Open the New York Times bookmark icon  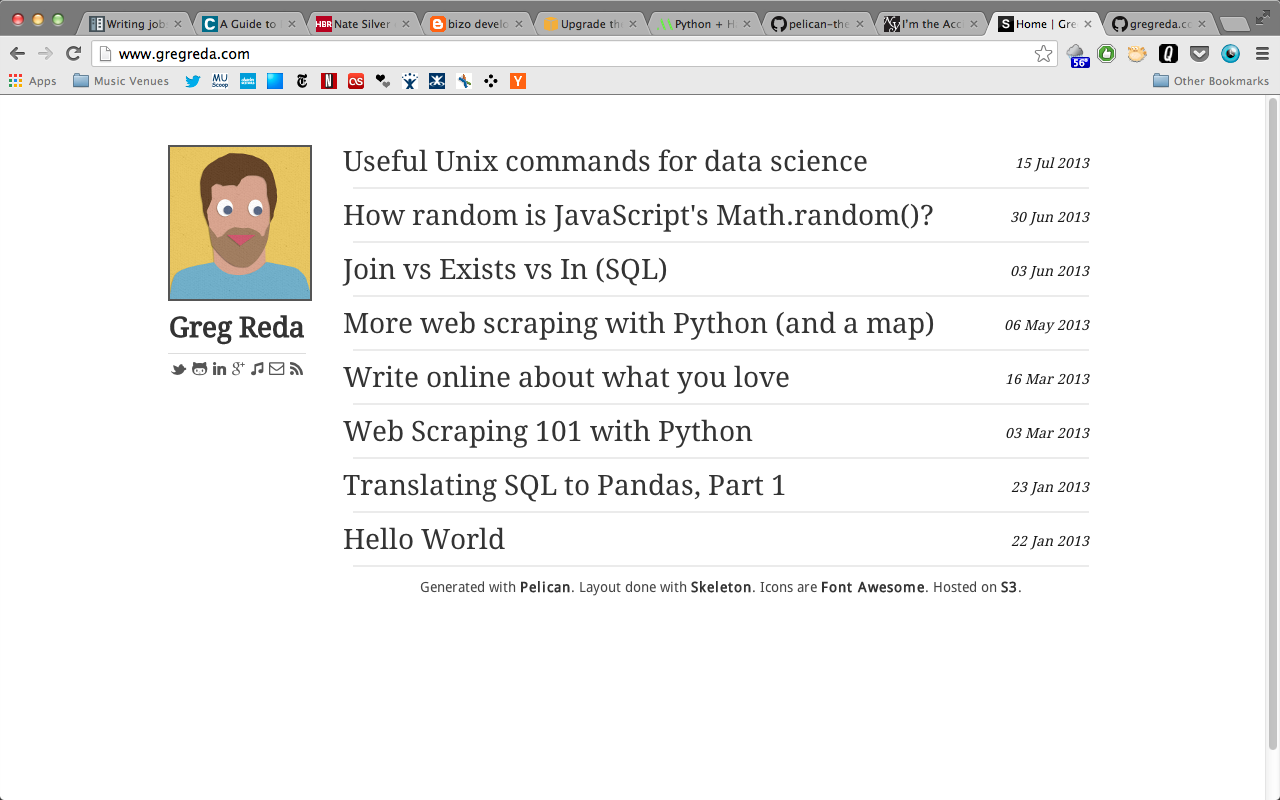pos(302,81)
